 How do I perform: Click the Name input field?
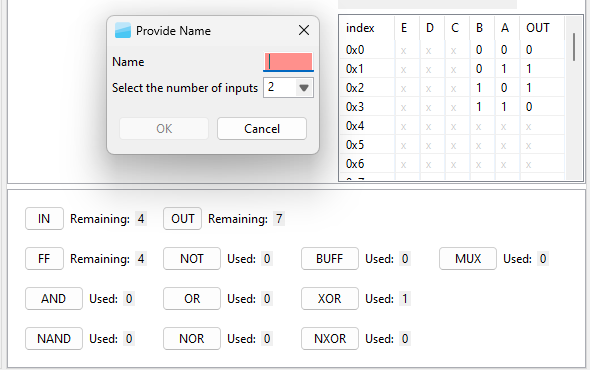click(x=288, y=62)
